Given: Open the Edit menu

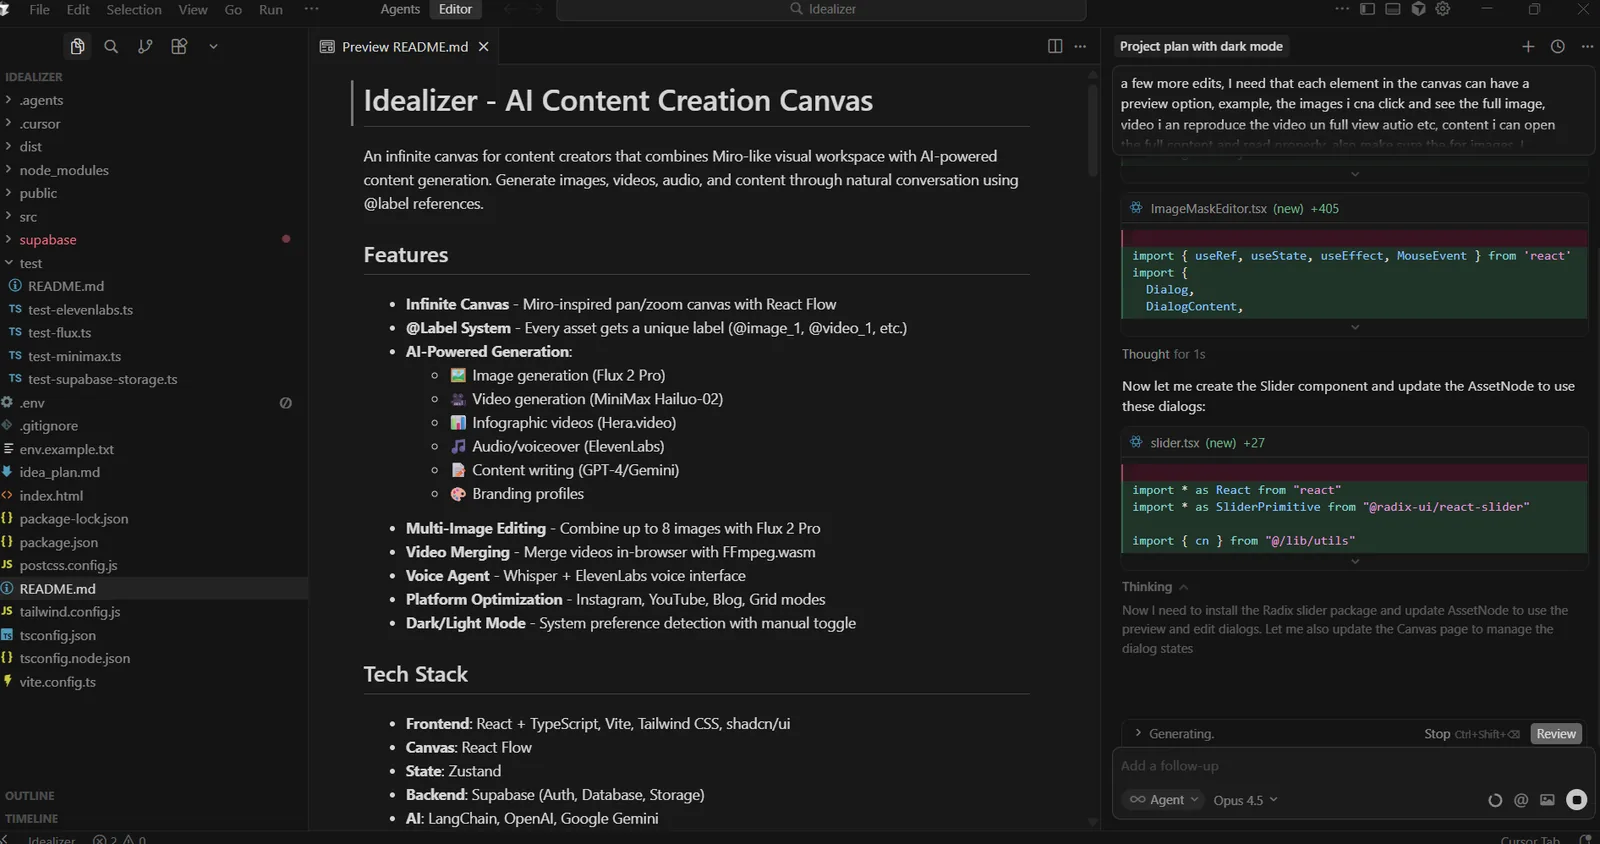Looking at the screenshot, I should (x=78, y=9).
